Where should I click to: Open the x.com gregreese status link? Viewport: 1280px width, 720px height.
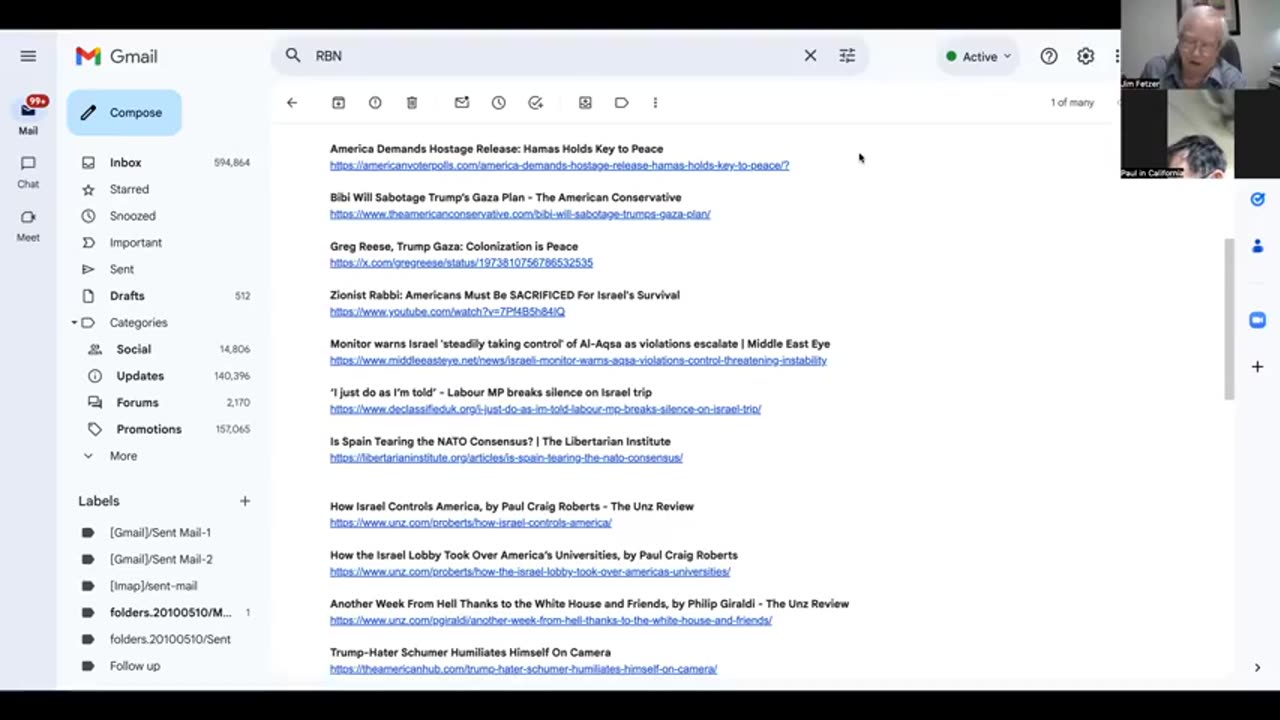[461, 263]
